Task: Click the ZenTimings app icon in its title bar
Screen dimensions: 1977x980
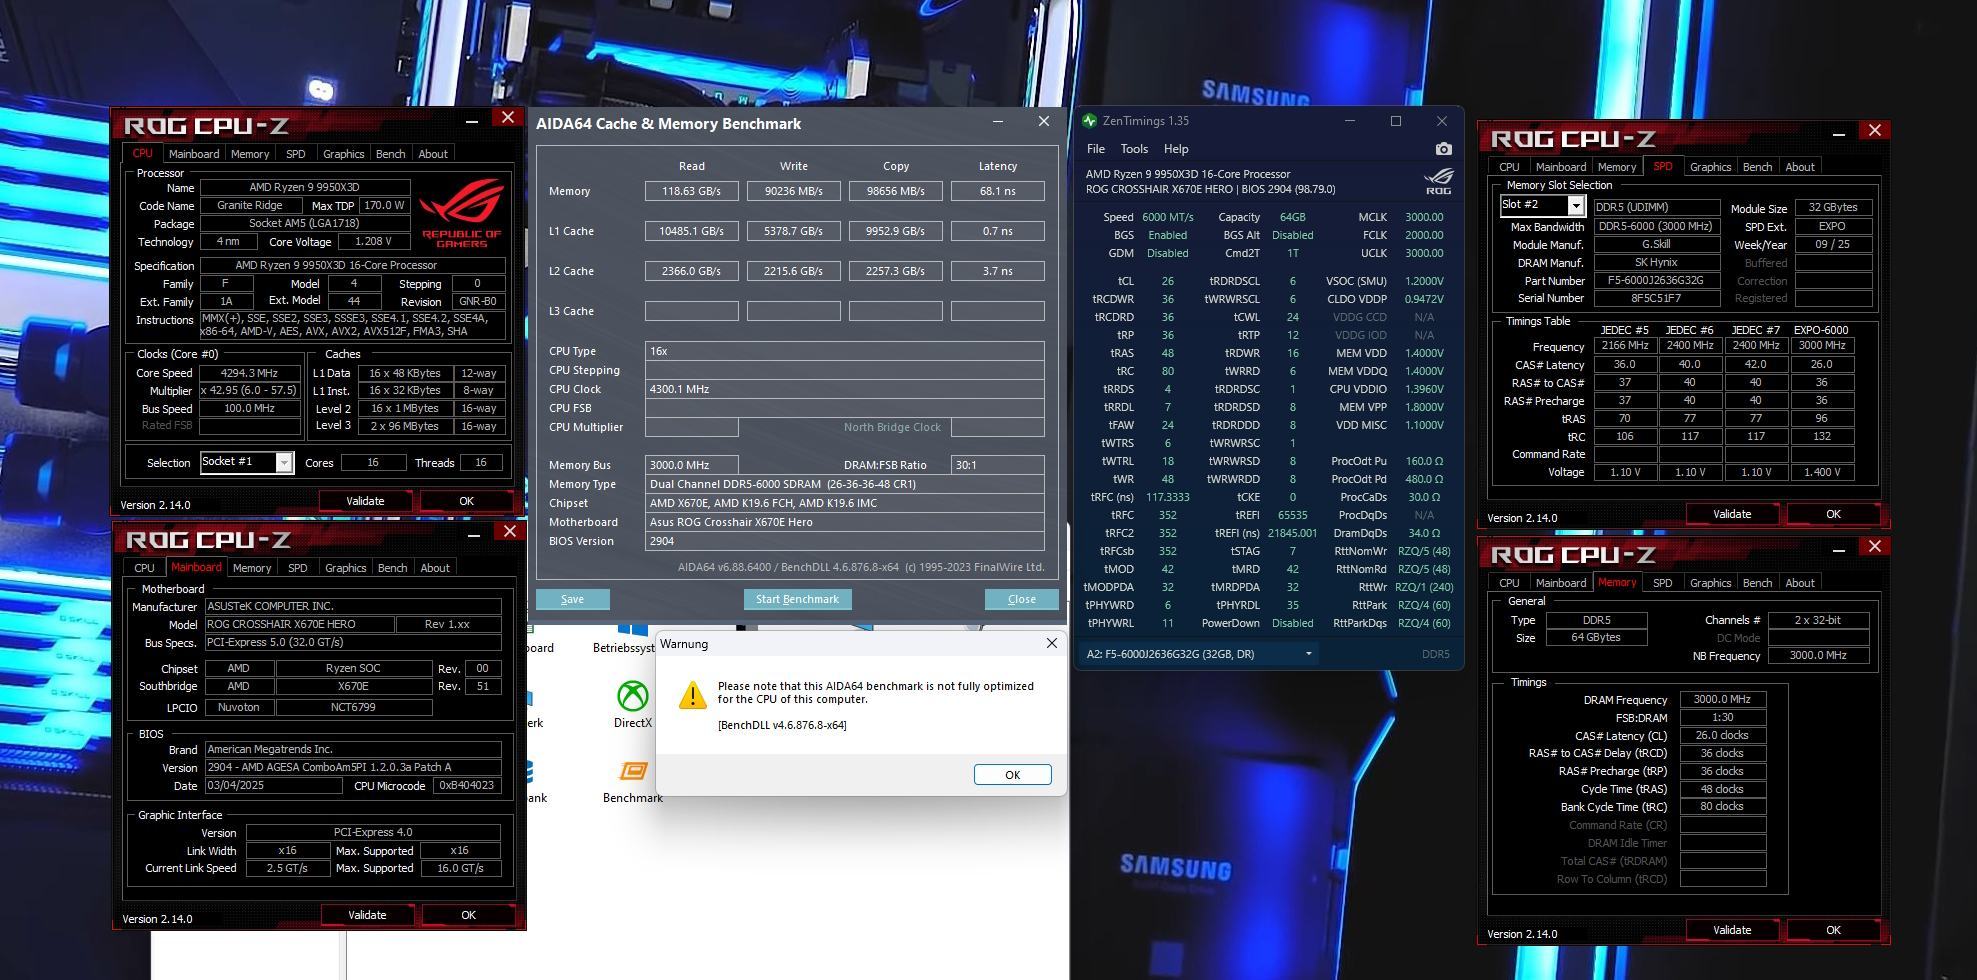Action: pyautogui.click(x=1089, y=121)
